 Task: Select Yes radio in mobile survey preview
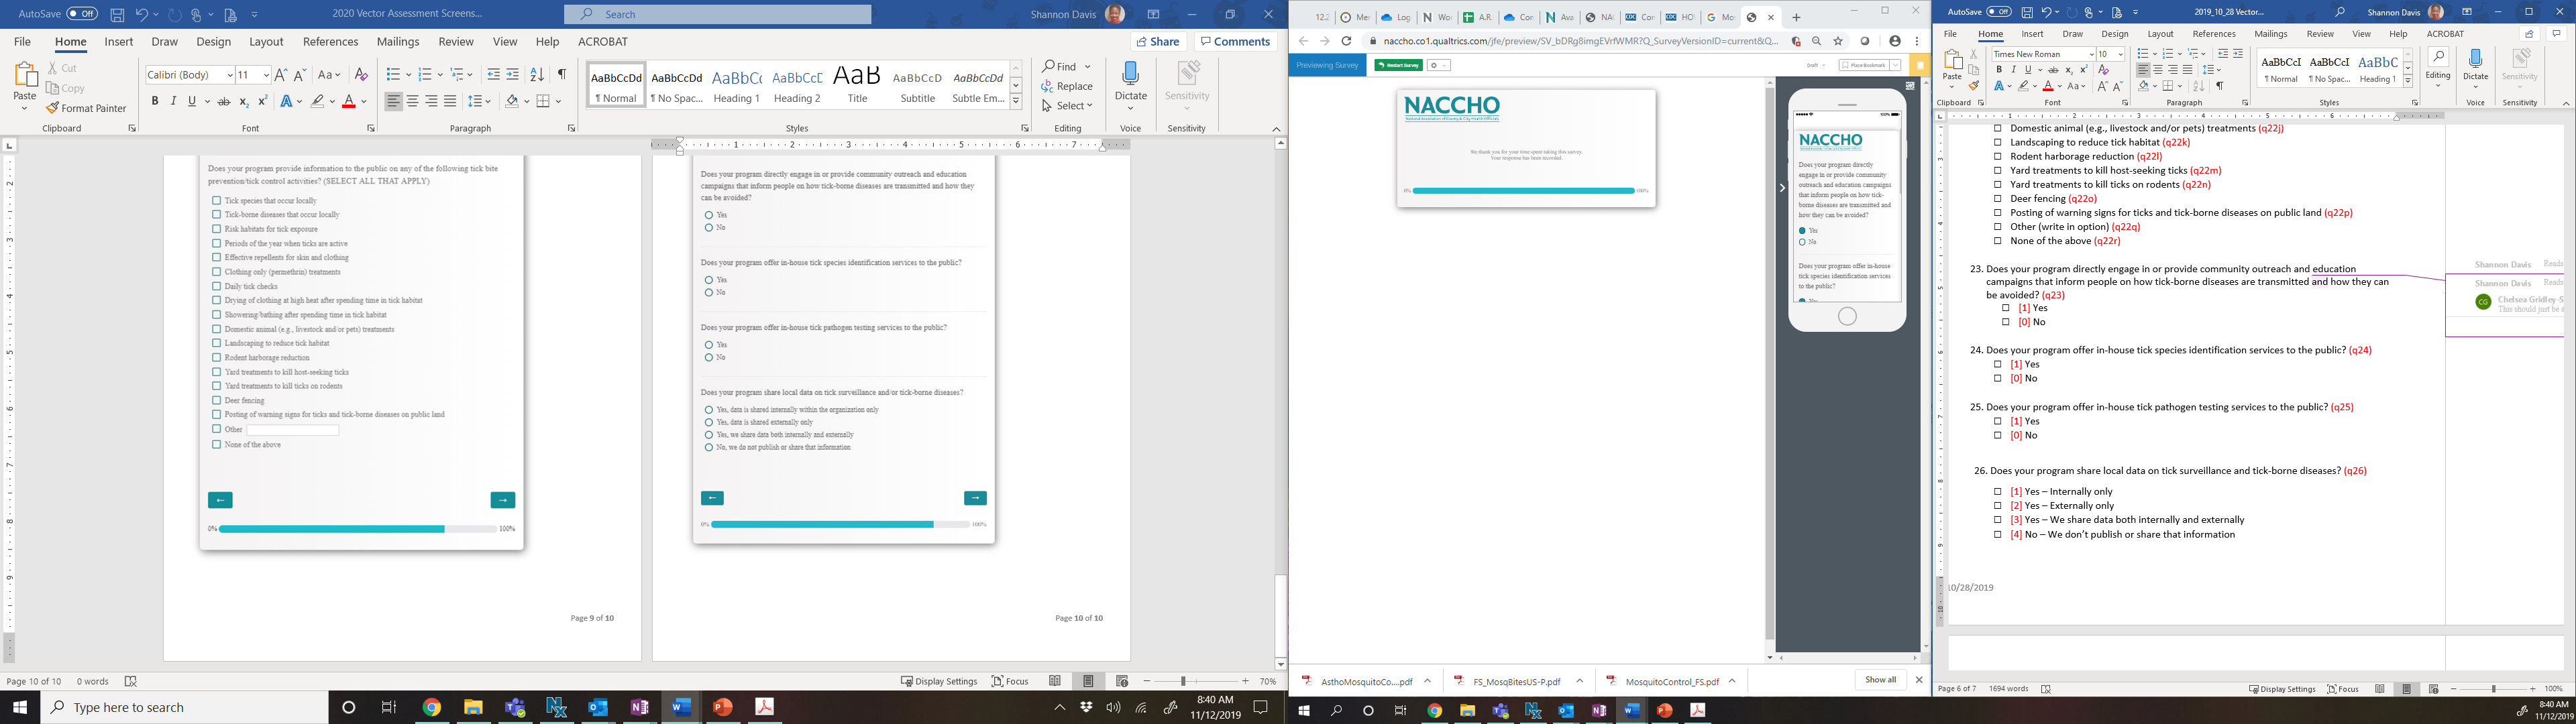1803,231
